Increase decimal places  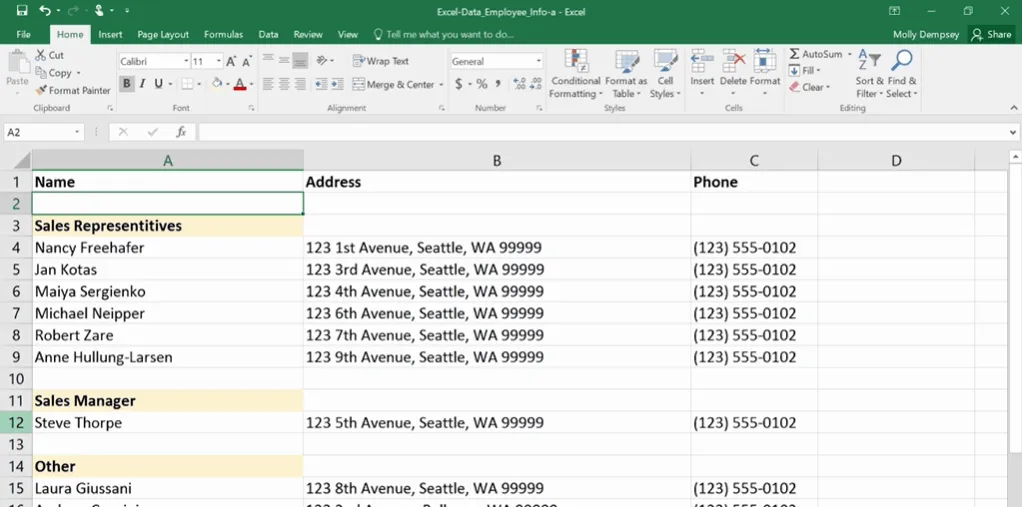tap(519, 84)
